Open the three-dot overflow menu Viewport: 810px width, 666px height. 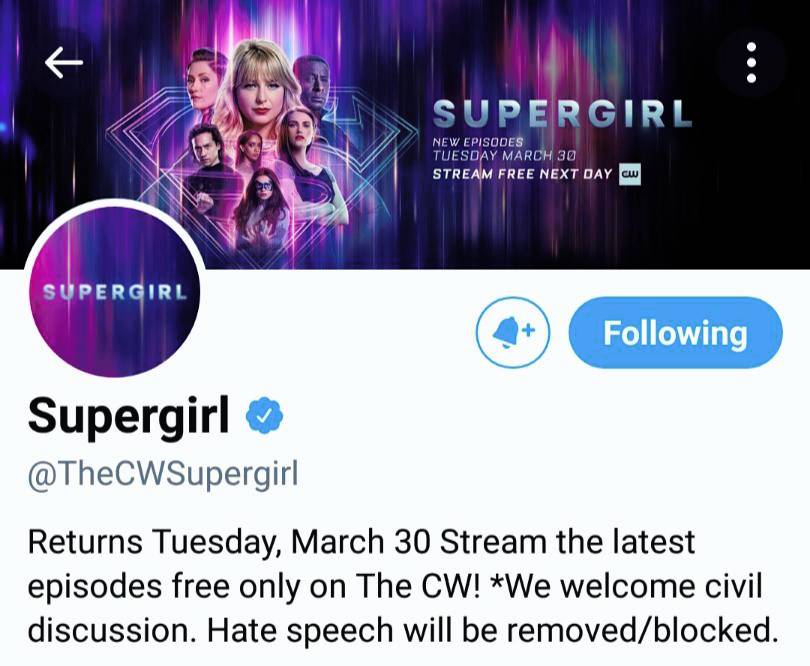click(x=752, y=63)
